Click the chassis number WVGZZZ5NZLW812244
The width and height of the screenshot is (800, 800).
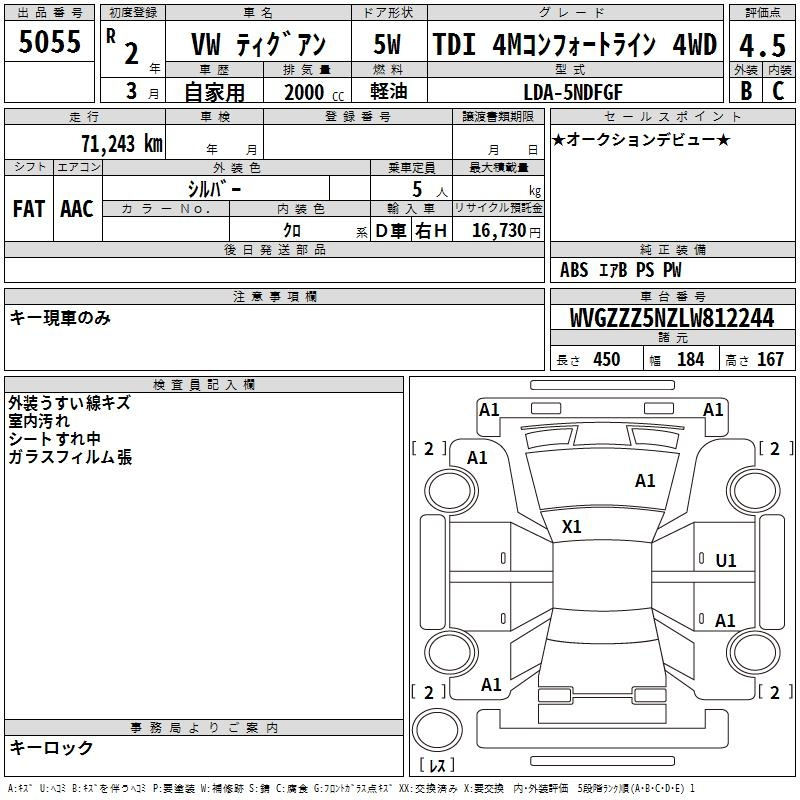pyautogui.click(x=671, y=318)
